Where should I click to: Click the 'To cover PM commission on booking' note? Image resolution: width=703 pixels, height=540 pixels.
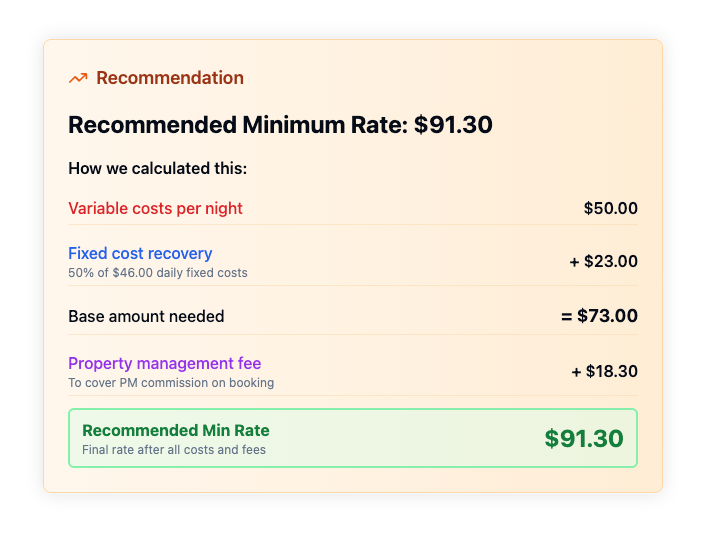point(171,383)
